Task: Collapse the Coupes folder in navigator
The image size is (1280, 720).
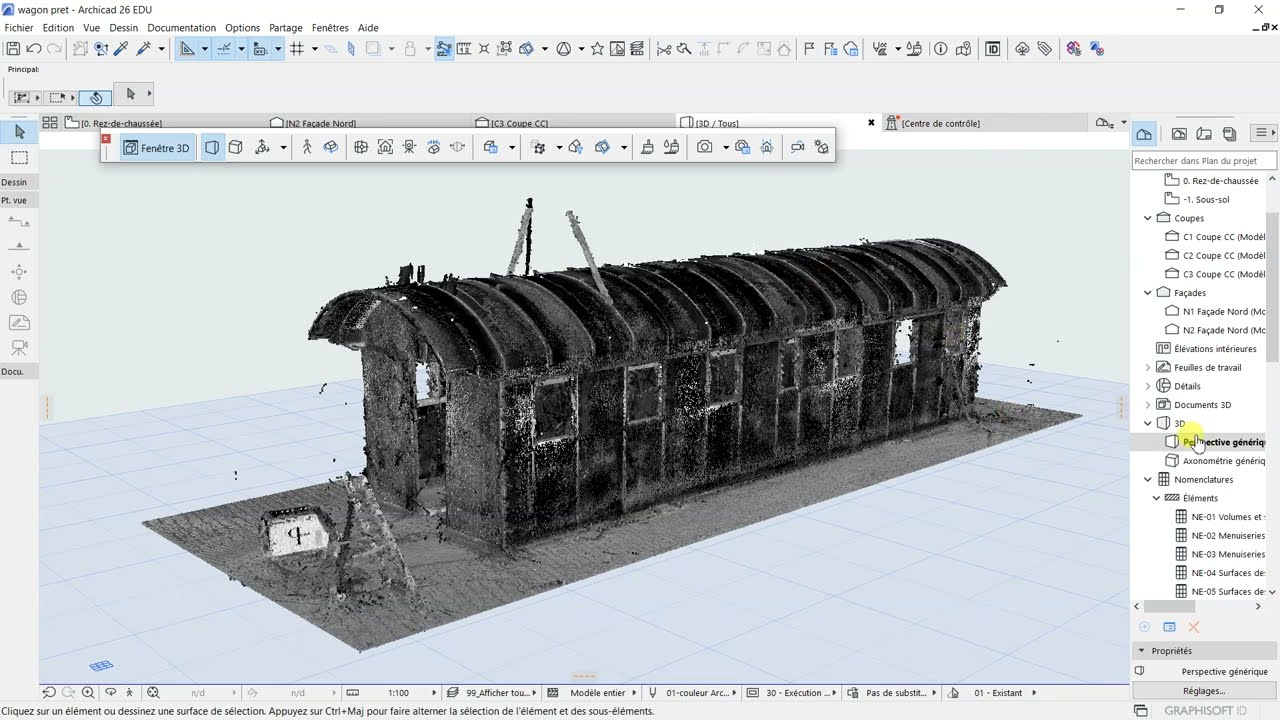Action: point(1148,218)
